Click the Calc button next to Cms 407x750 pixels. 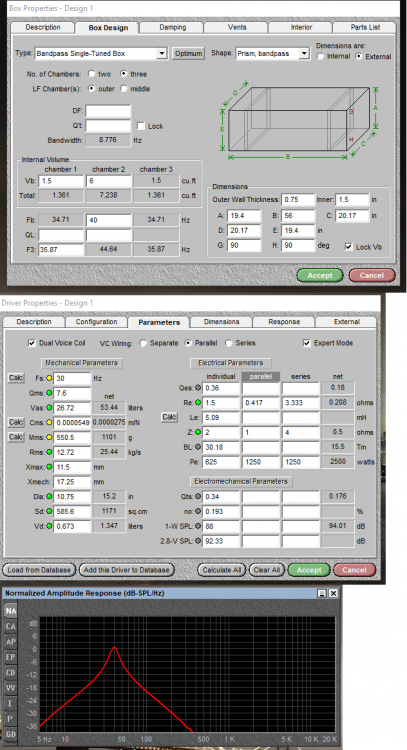[x=16, y=422]
